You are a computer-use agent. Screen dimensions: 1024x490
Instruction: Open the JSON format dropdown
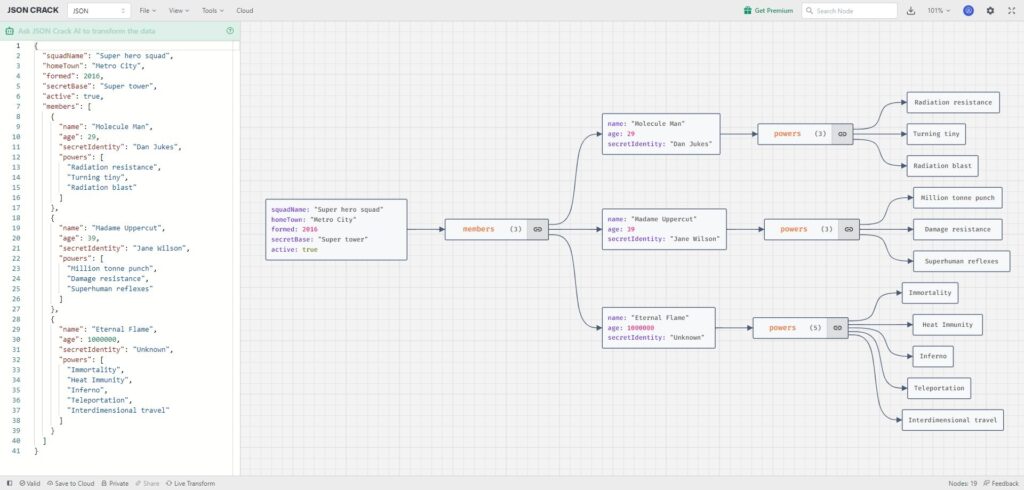click(x=99, y=10)
